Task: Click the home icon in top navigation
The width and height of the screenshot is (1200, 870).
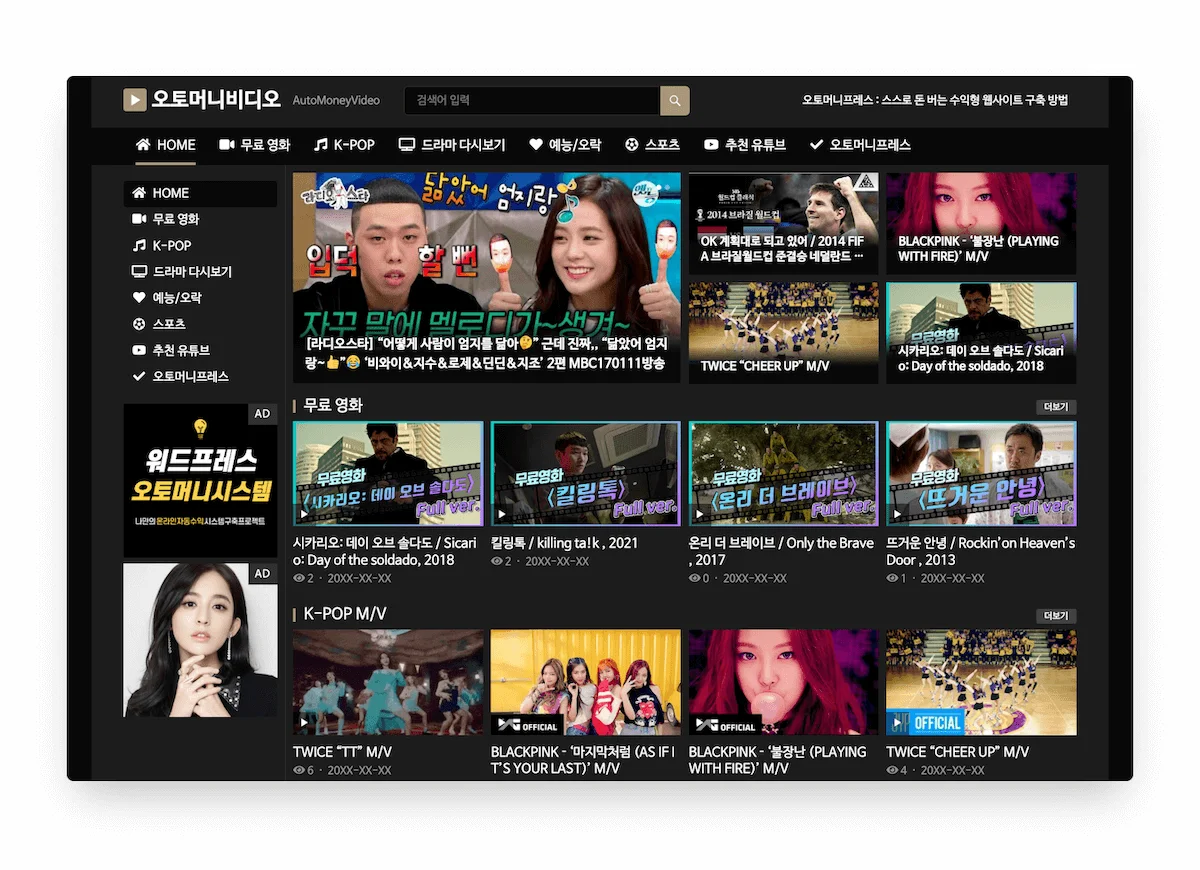Action: coord(143,145)
